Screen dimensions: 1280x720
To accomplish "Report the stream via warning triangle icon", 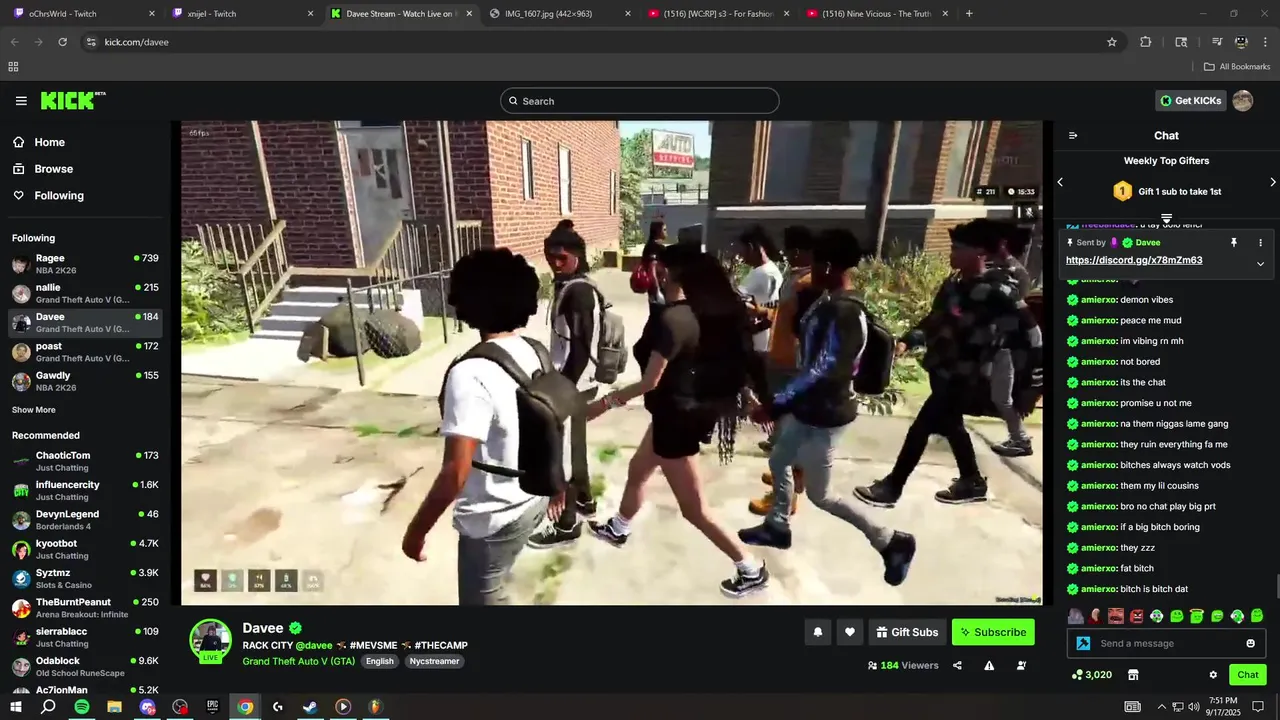I will tap(989, 665).
